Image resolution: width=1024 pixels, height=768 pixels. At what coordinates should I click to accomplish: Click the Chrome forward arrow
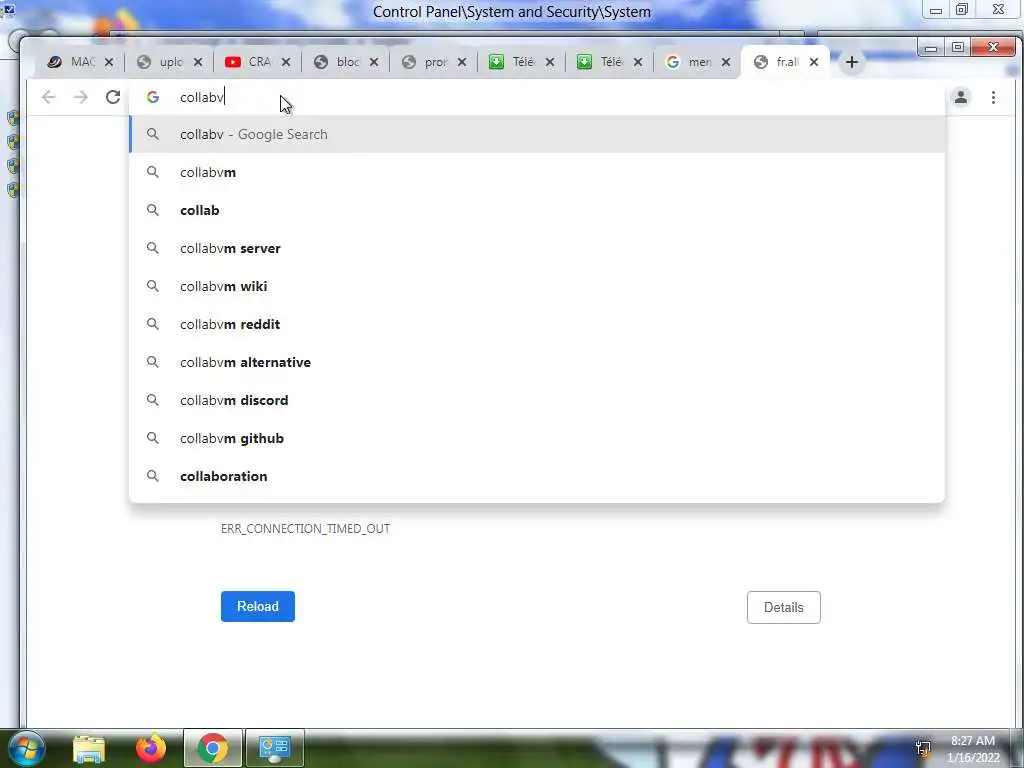click(80, 97)
